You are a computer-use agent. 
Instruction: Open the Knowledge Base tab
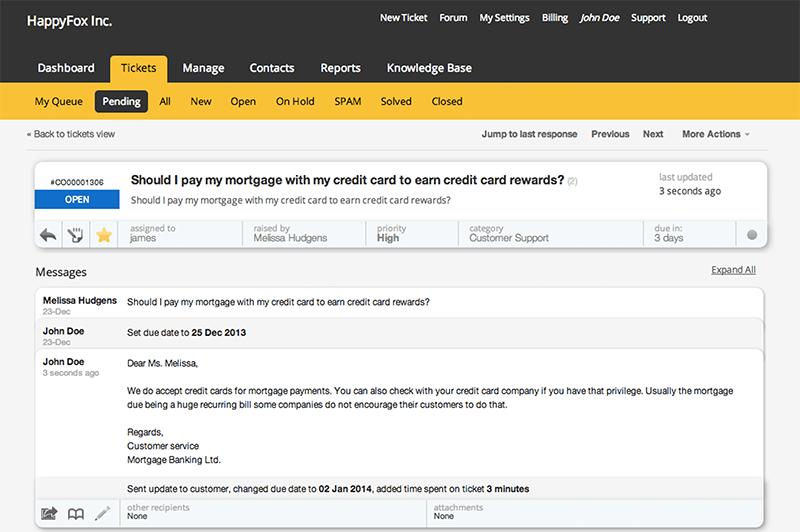[x=429, y=68]
